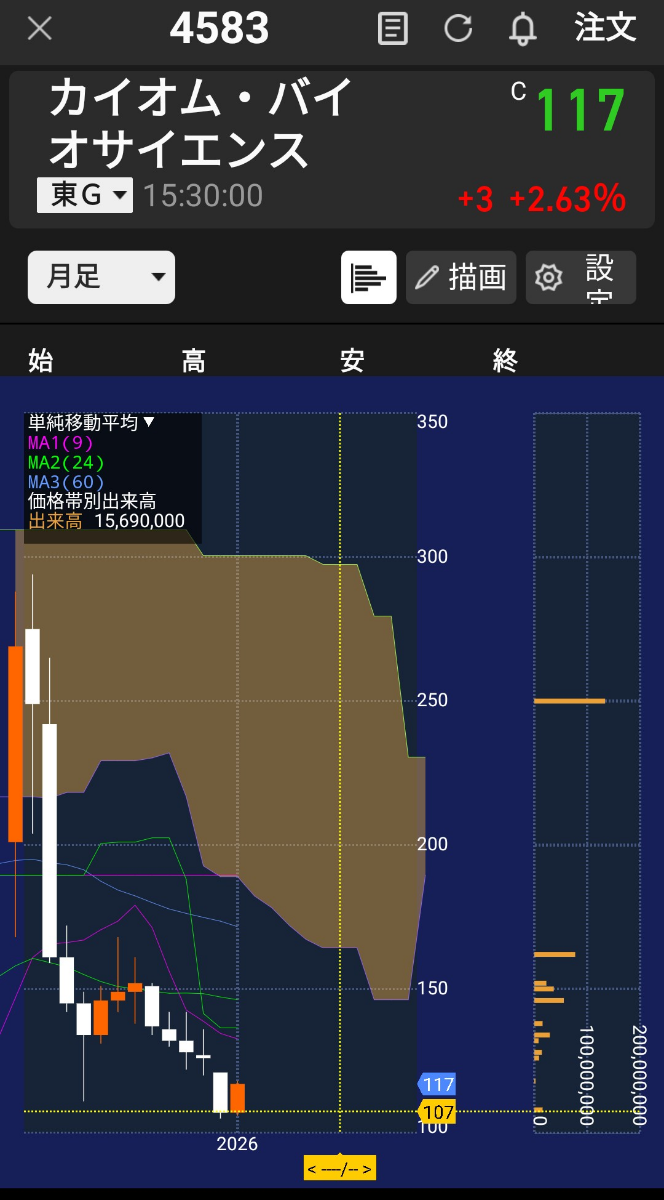Tap the 250 price level volume bar

point(570,701)
